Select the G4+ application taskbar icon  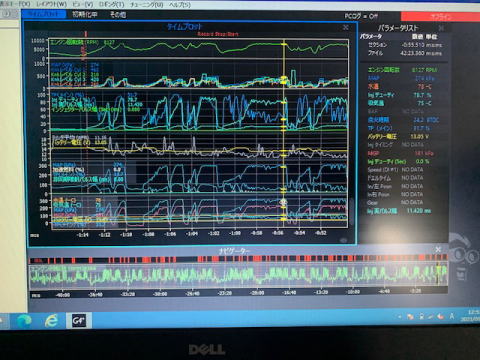(x=78, y=321)
